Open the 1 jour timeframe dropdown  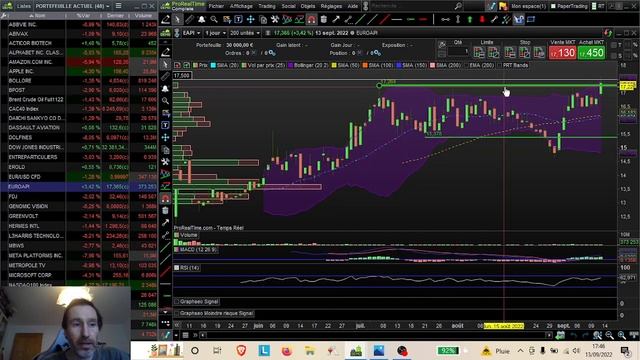[215, 33]
